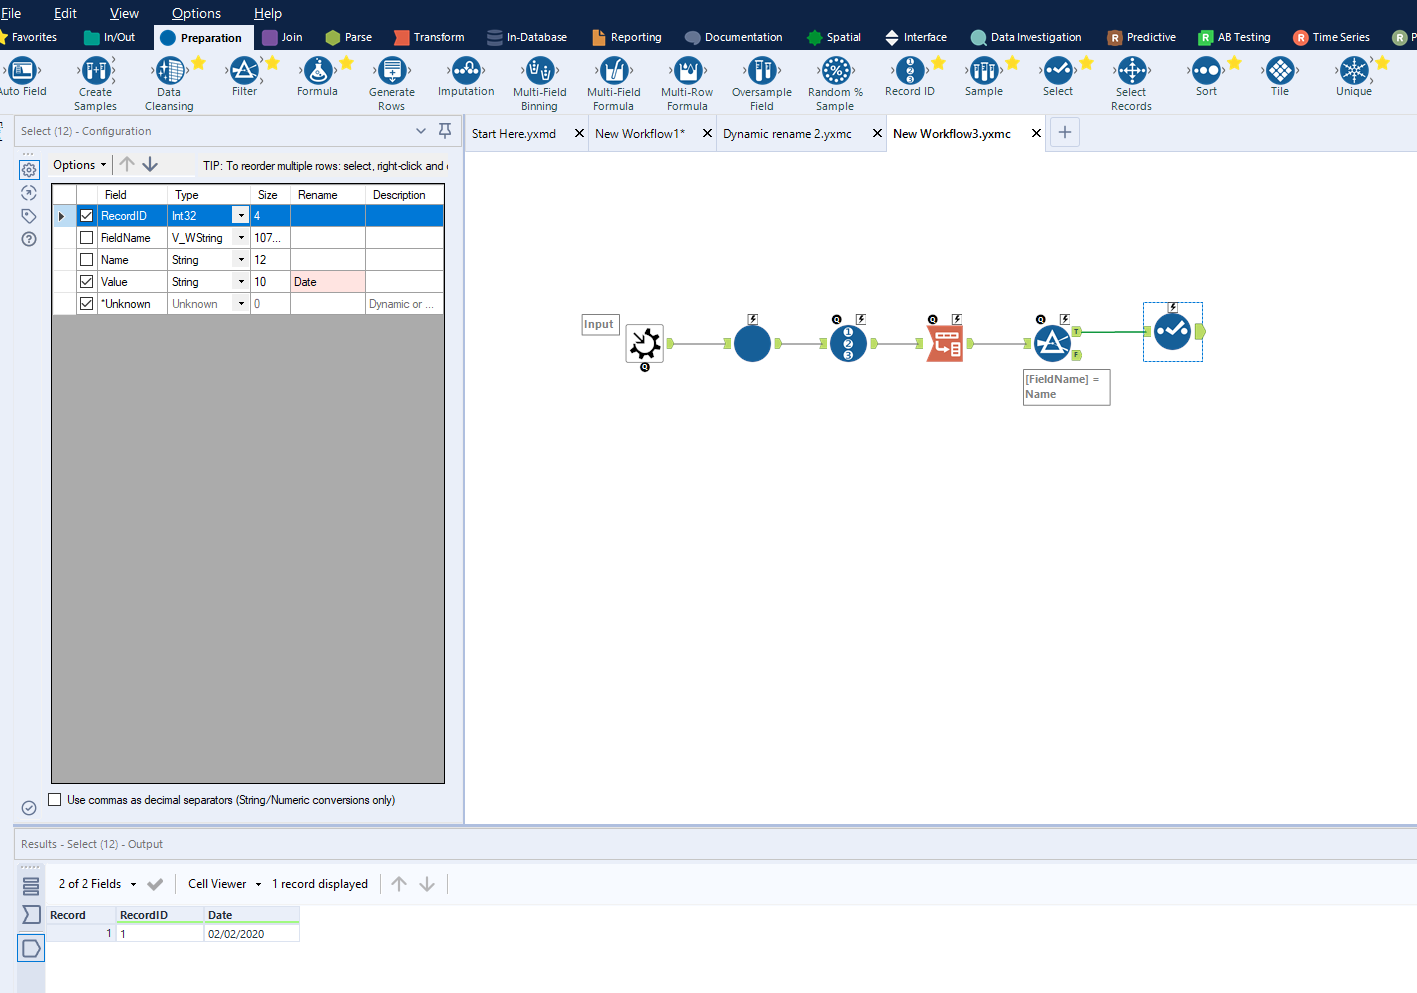
Task: Click the Multi-Row Formula tool
Action: coord(687,73)
